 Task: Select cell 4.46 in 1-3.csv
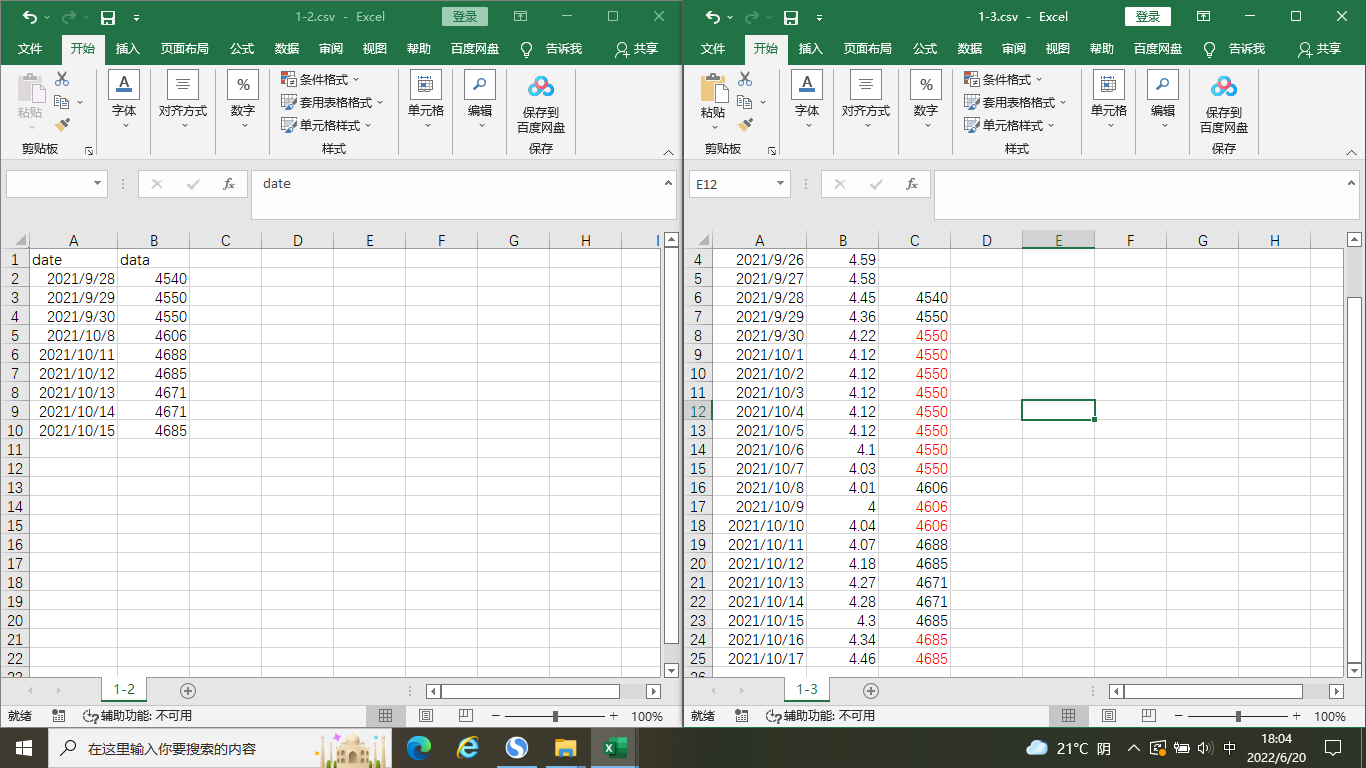pos(843,658)
